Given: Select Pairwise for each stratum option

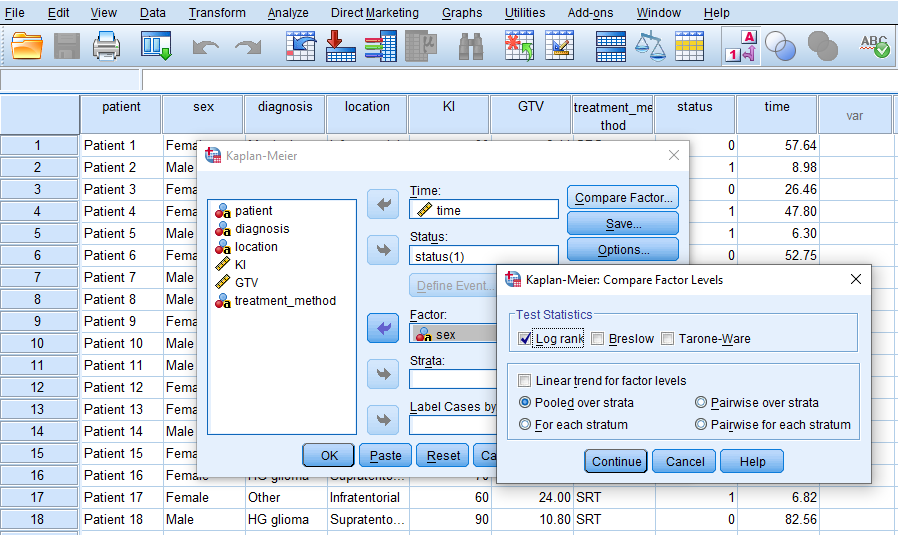Looking at the screenshot, I should [x=700, y=424].
